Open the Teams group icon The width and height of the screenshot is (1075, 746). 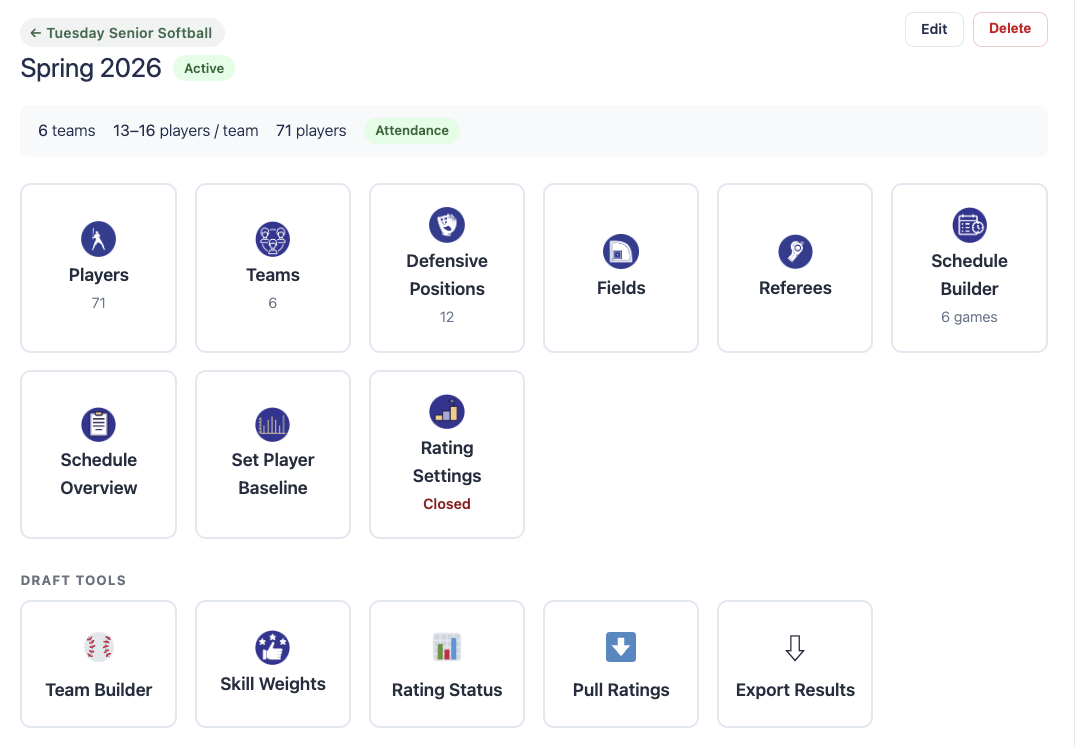click(272, 239)
